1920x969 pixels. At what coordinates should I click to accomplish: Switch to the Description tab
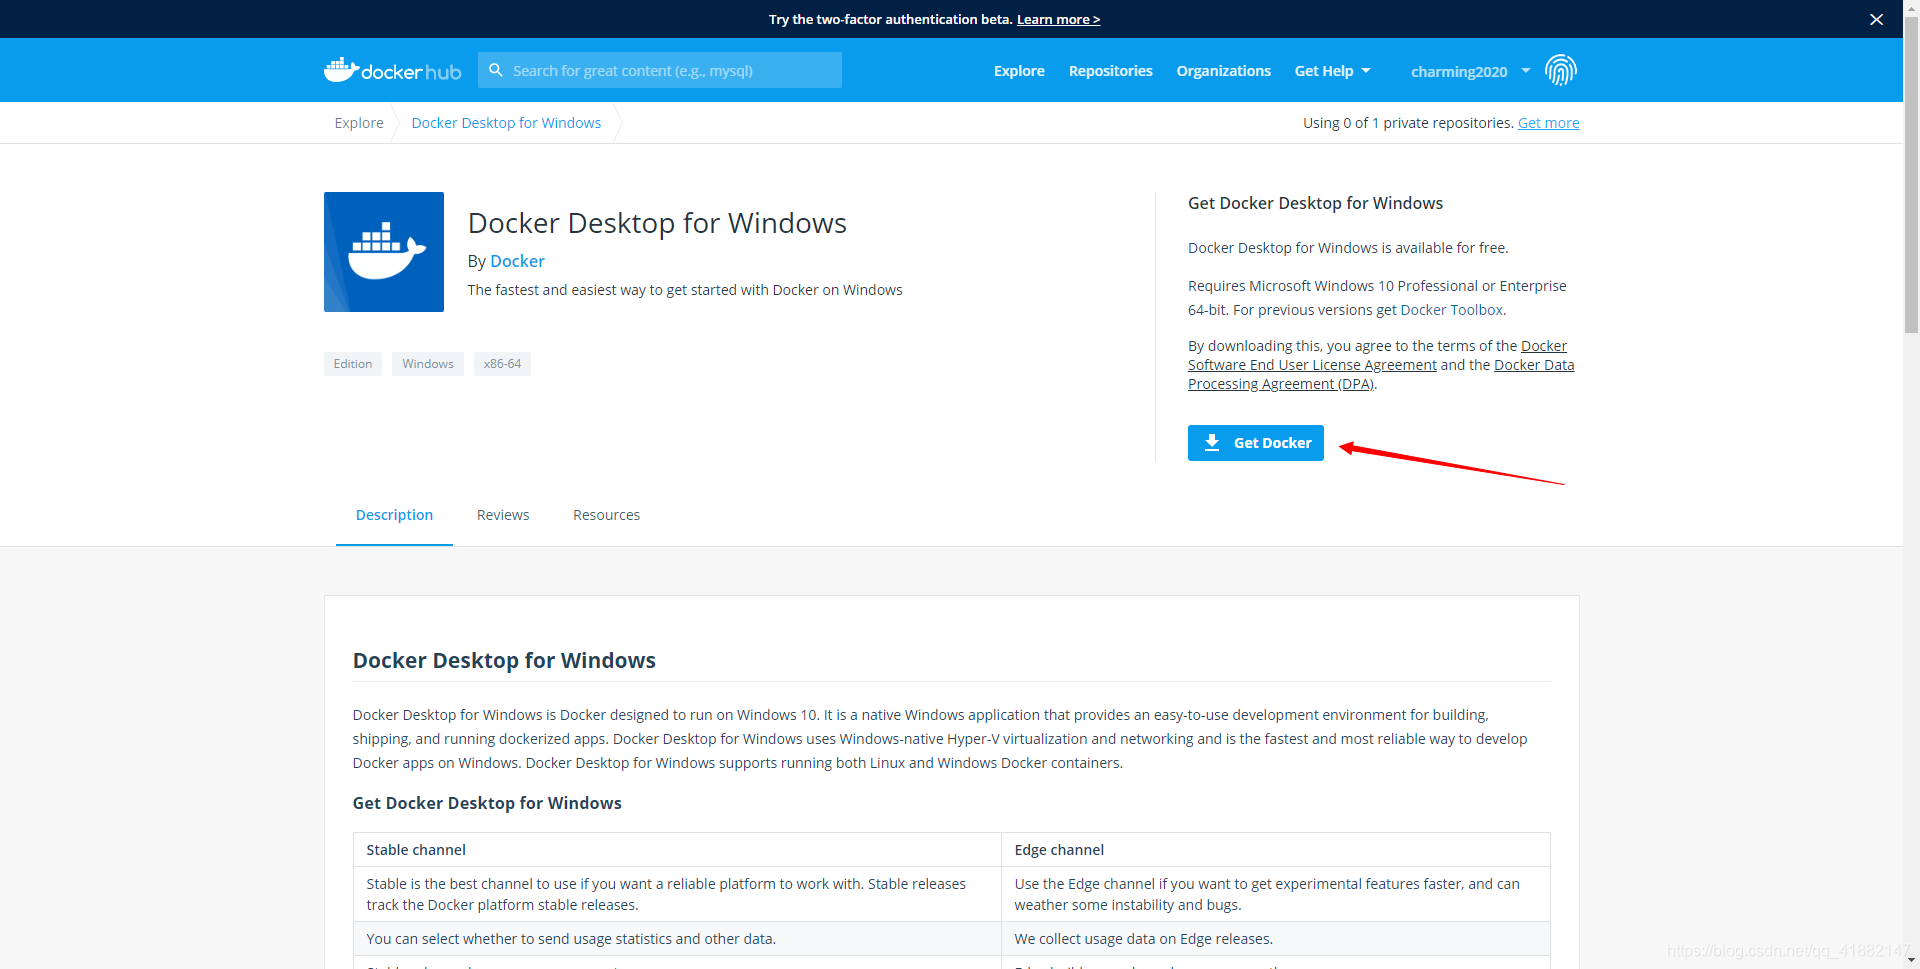click(394, 515)
